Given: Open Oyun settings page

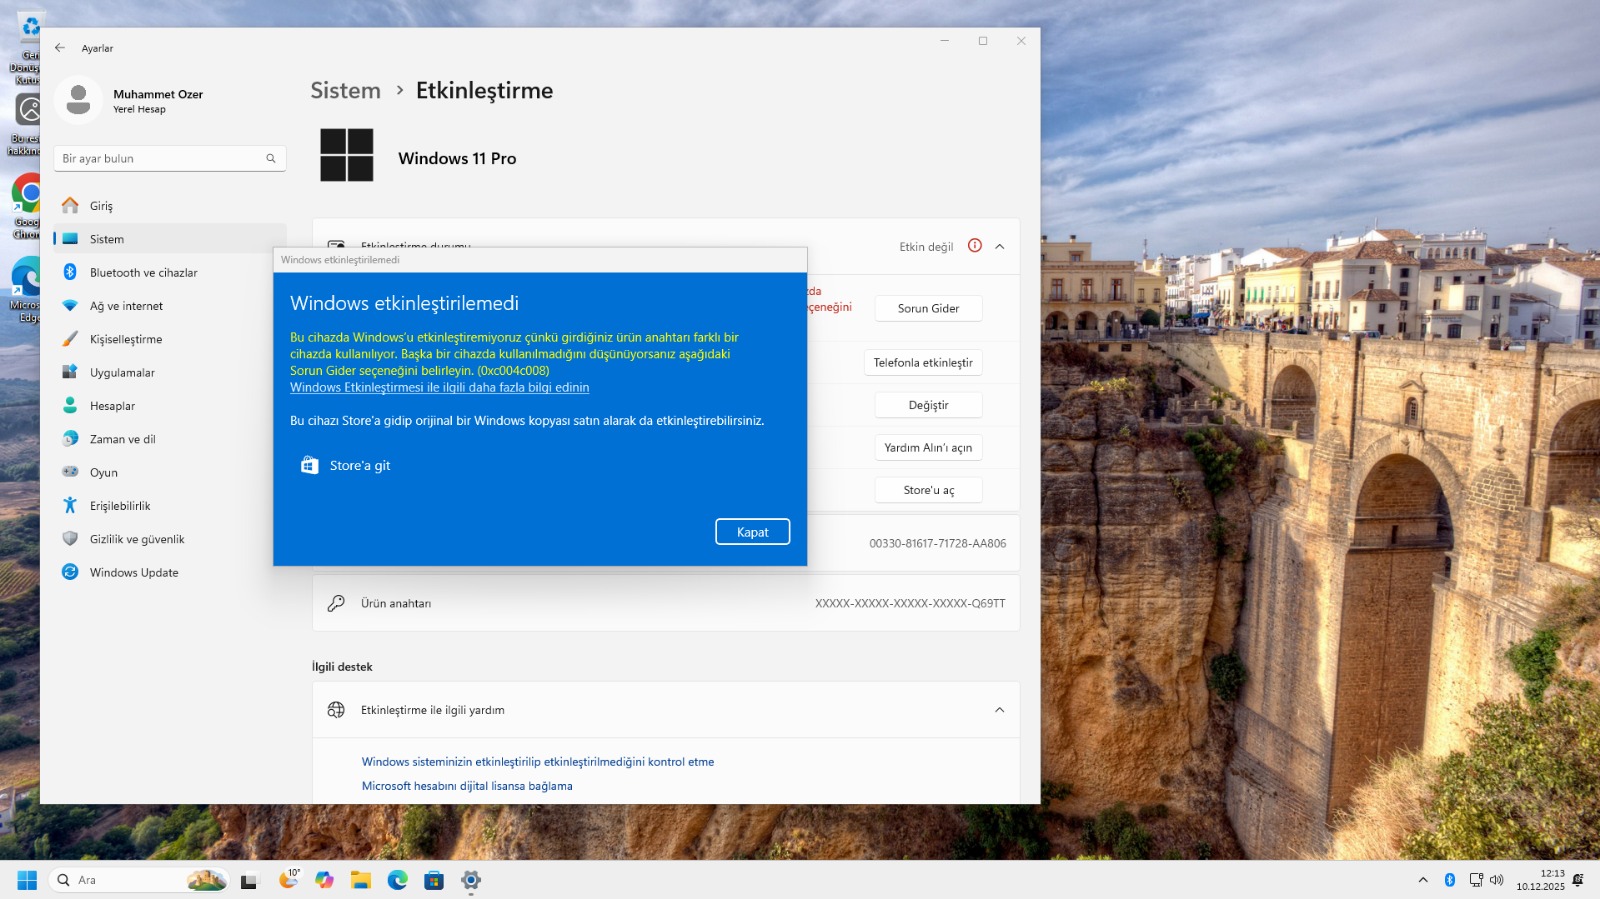Looking at the screenshot, I should (170, 472).
